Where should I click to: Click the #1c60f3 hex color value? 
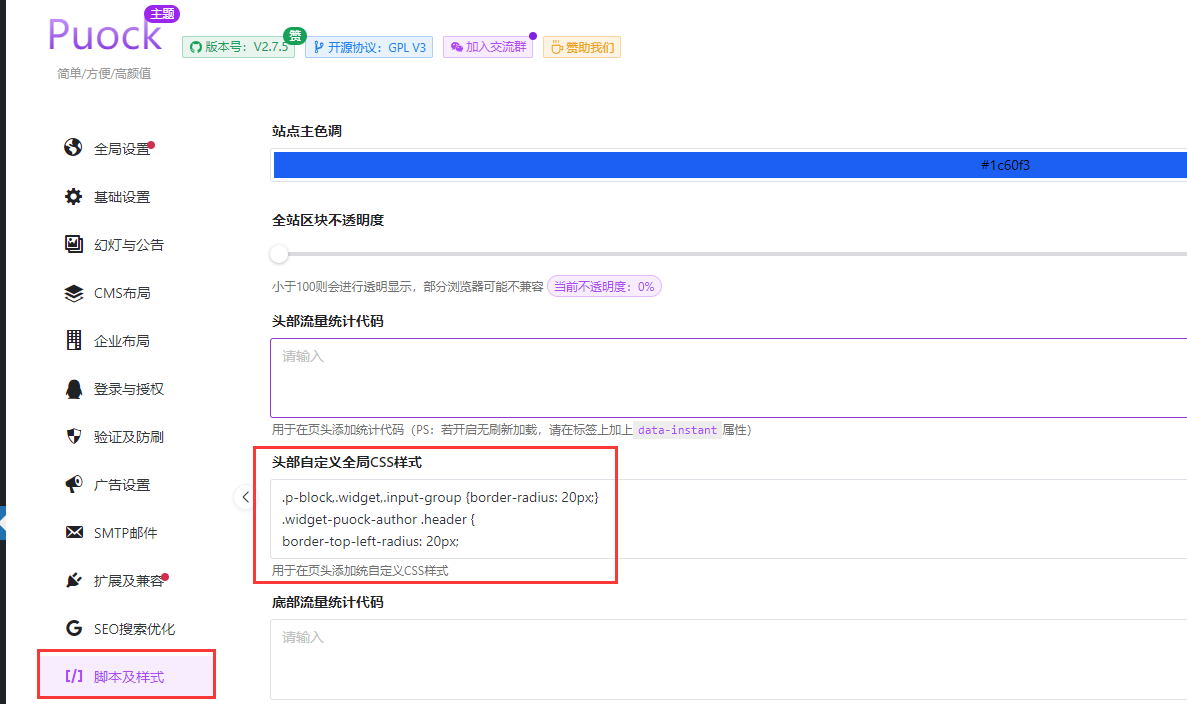(x=1005, y=165)
